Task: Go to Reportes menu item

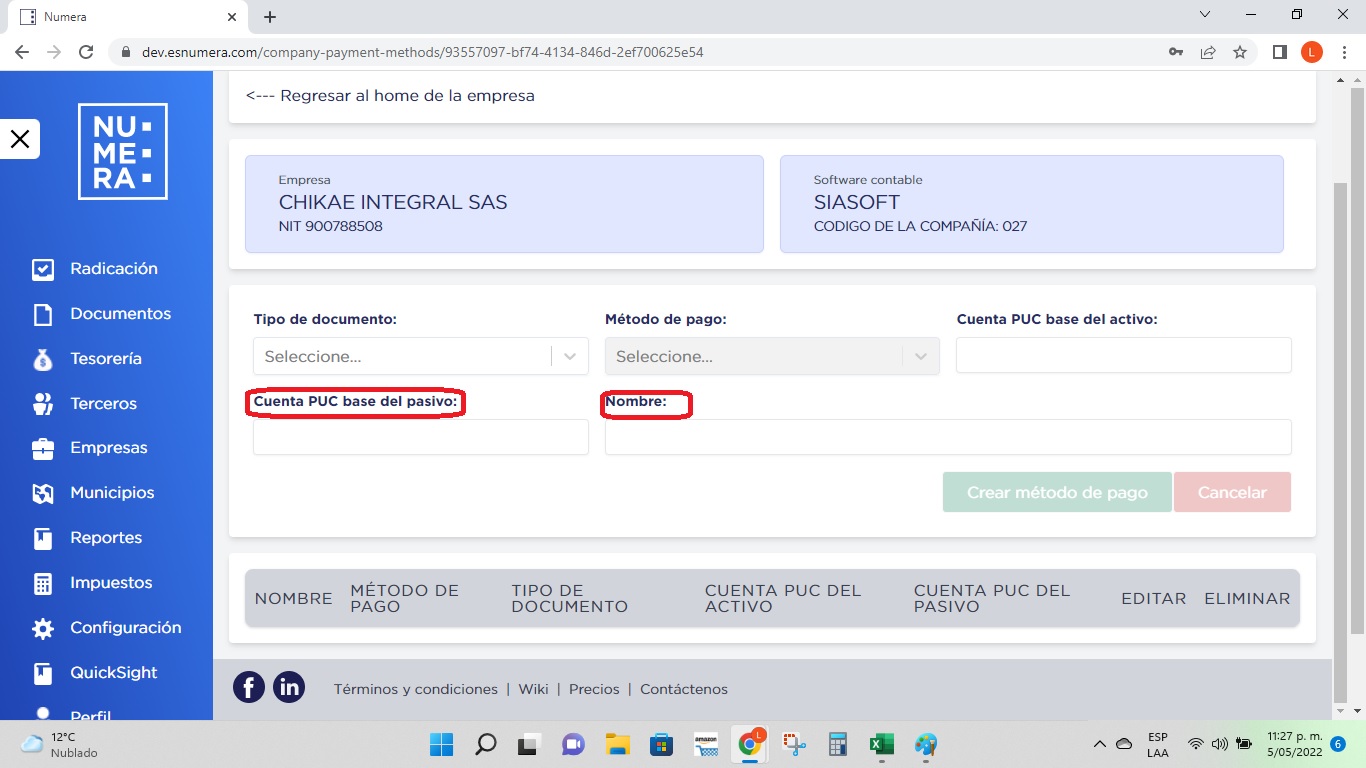Action: (106, 538)
